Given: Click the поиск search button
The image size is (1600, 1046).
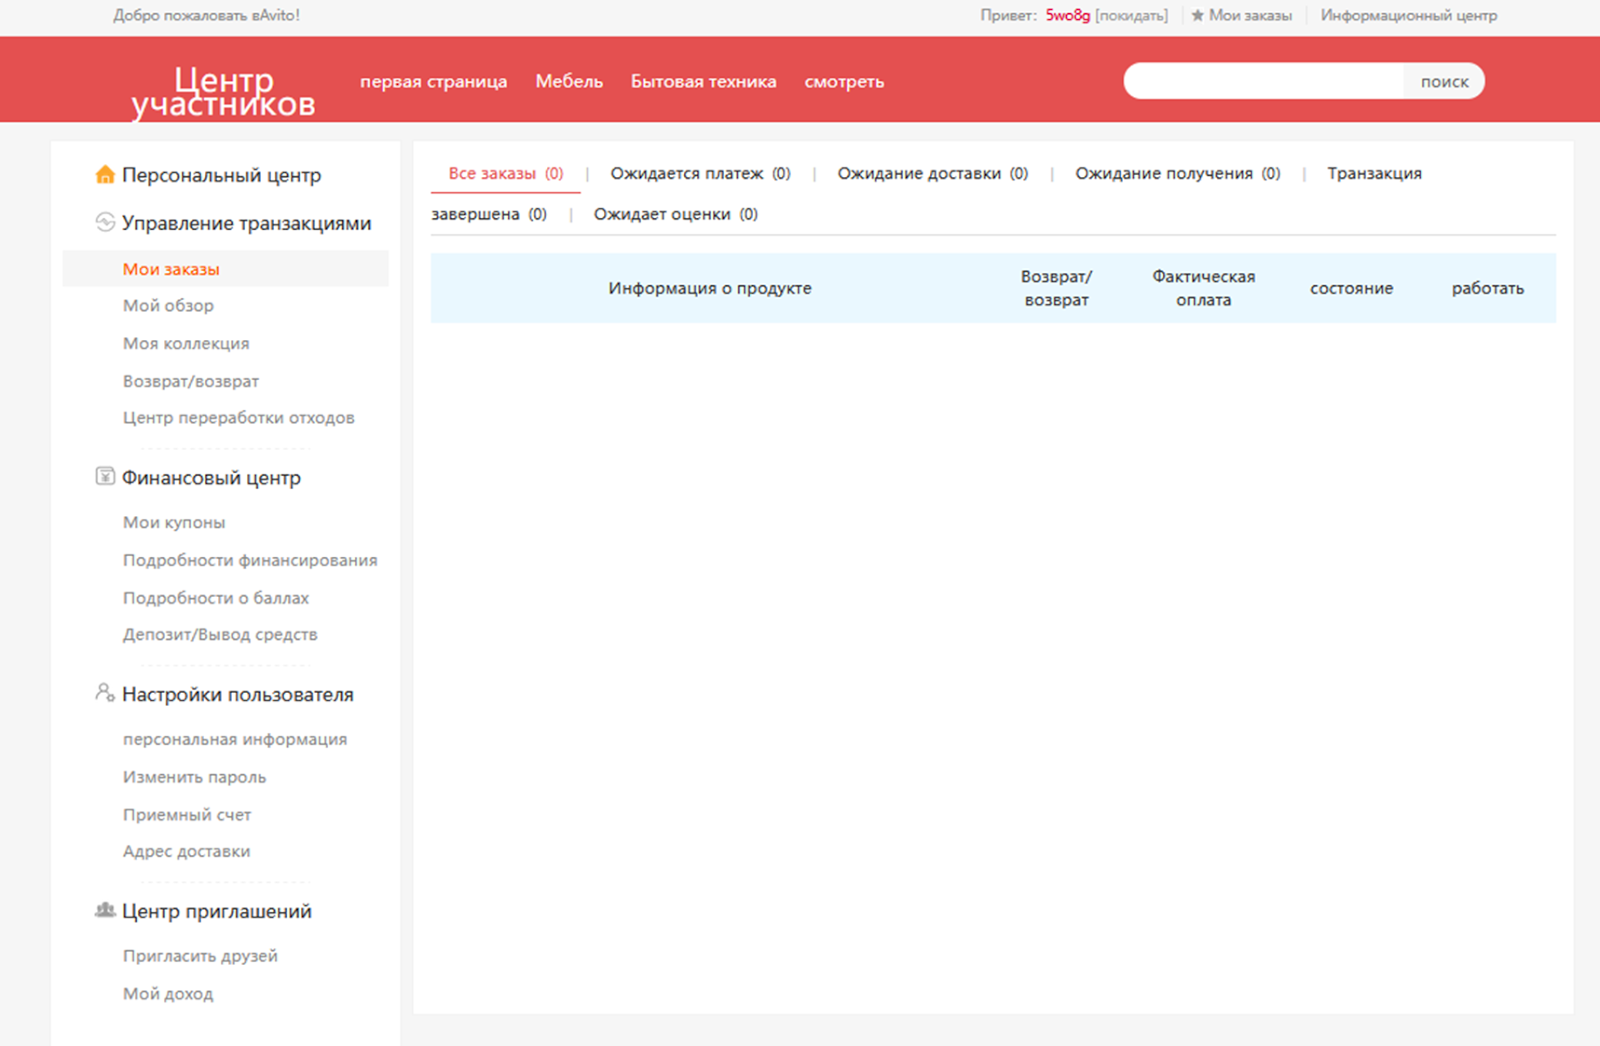Looking at the screenshot, I should (x=1443, y=80).
